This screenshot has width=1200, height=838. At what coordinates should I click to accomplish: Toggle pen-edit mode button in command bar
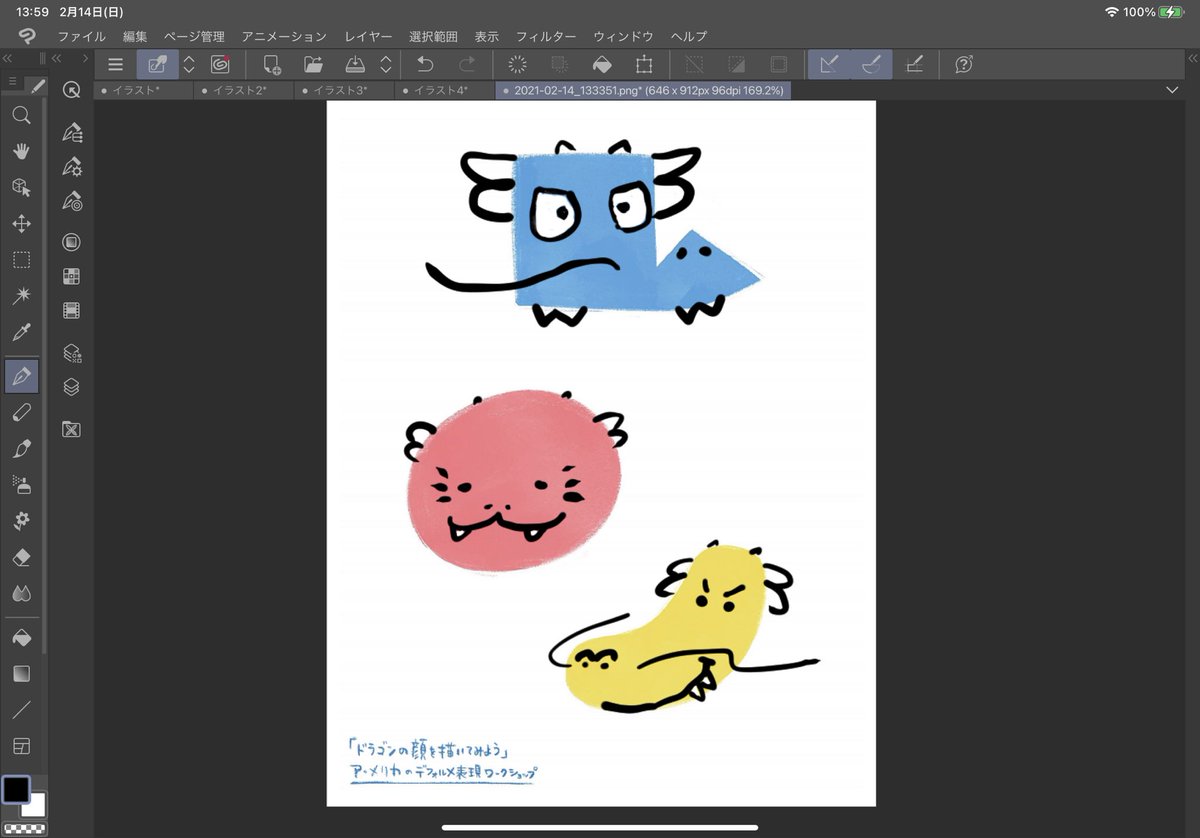coord(158,64)
